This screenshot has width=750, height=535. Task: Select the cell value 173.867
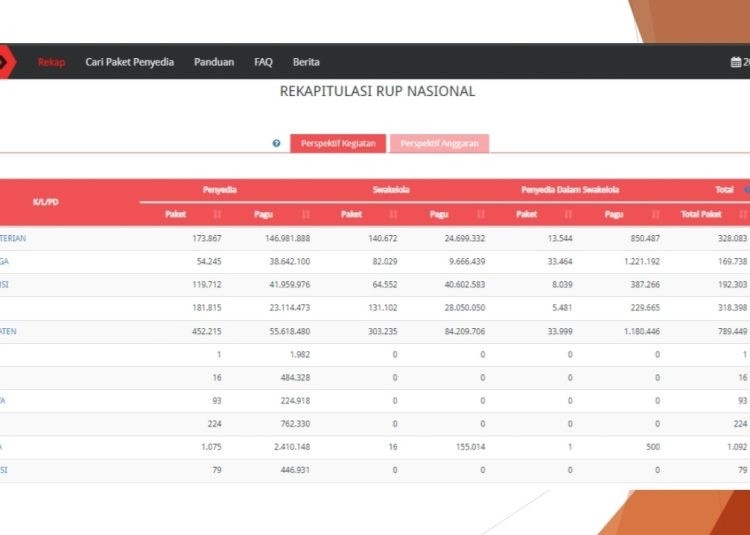click(207, 238)
